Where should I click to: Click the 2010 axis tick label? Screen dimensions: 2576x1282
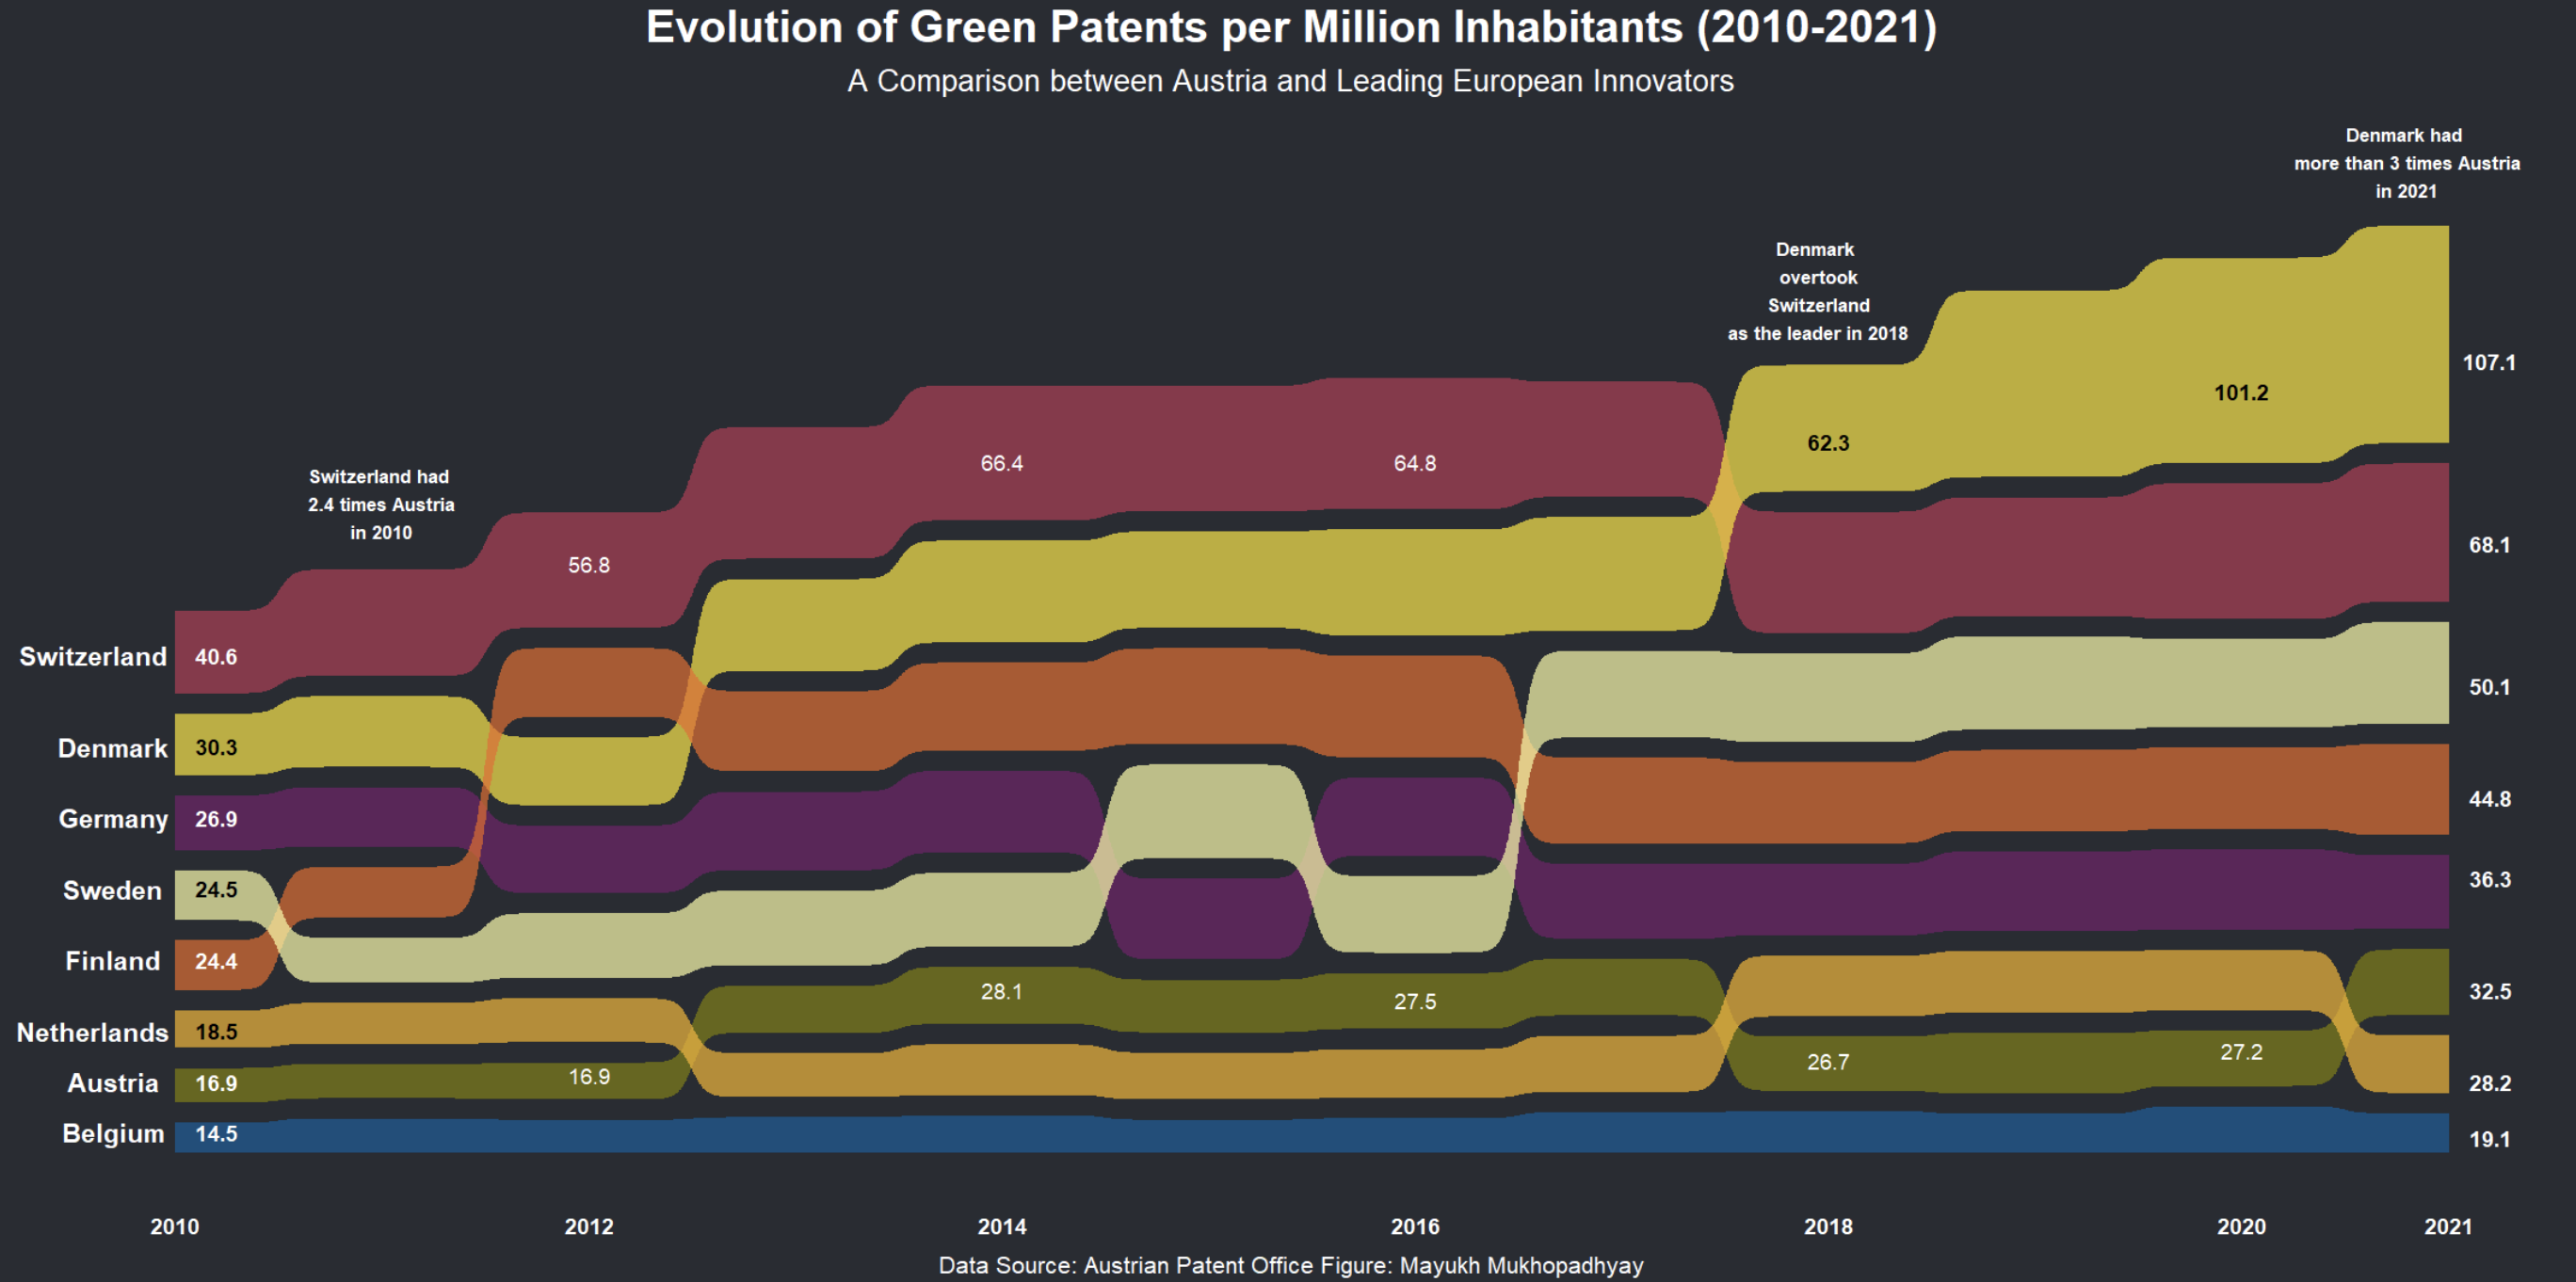tap(175, 1226)
